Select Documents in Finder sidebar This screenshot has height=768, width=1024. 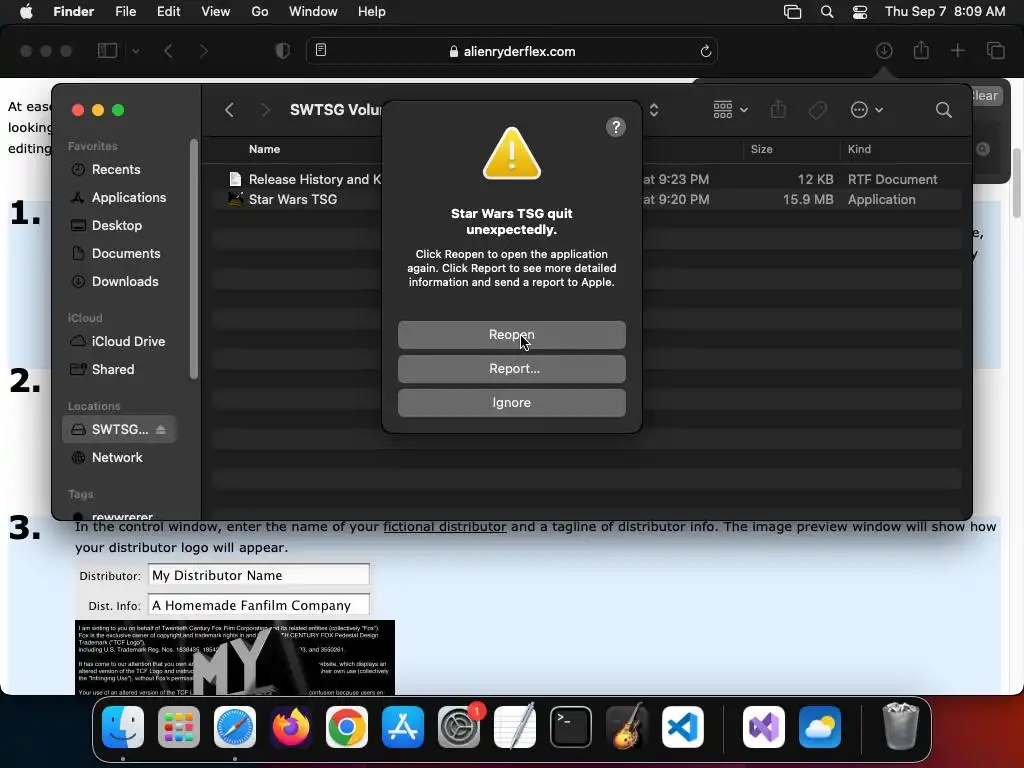coord(125,253)
